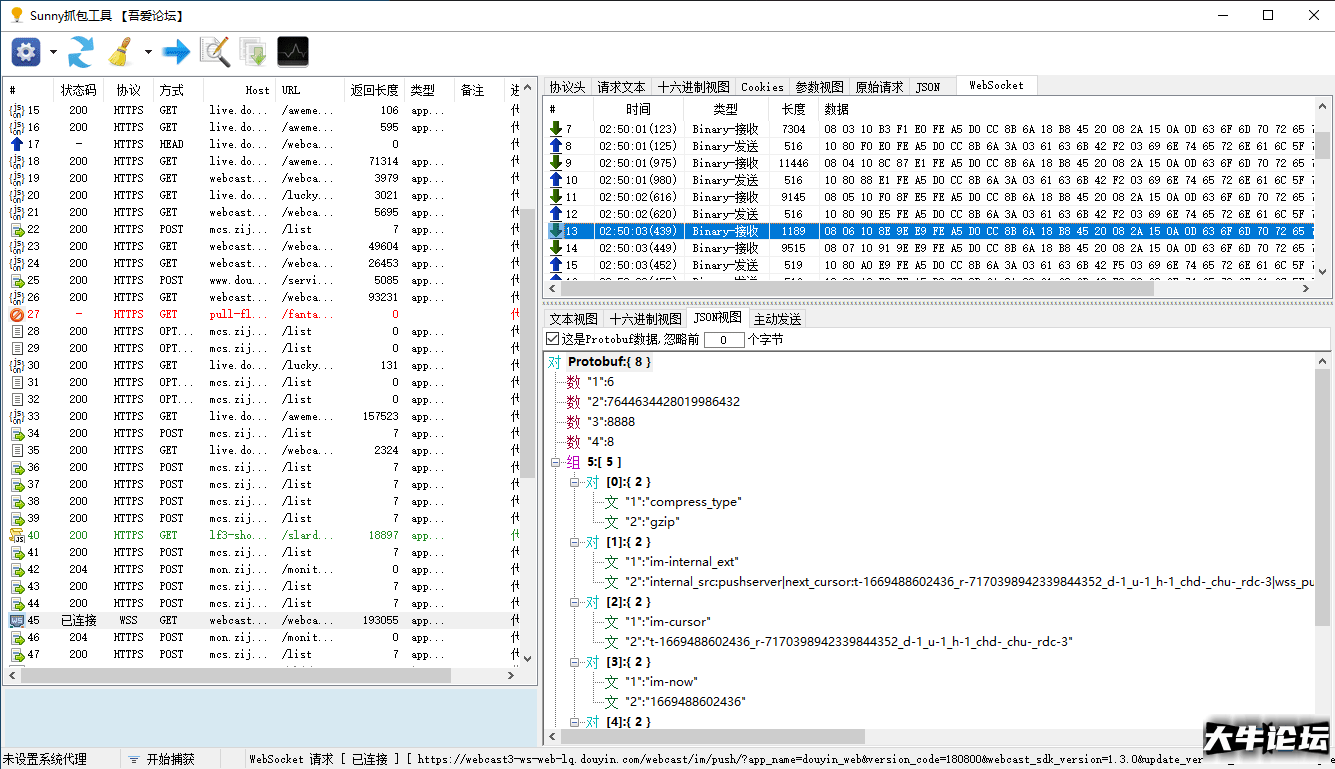Screen dimensions: 1335x769
Task: Open the 主动发送 tab
Action: 777,319
